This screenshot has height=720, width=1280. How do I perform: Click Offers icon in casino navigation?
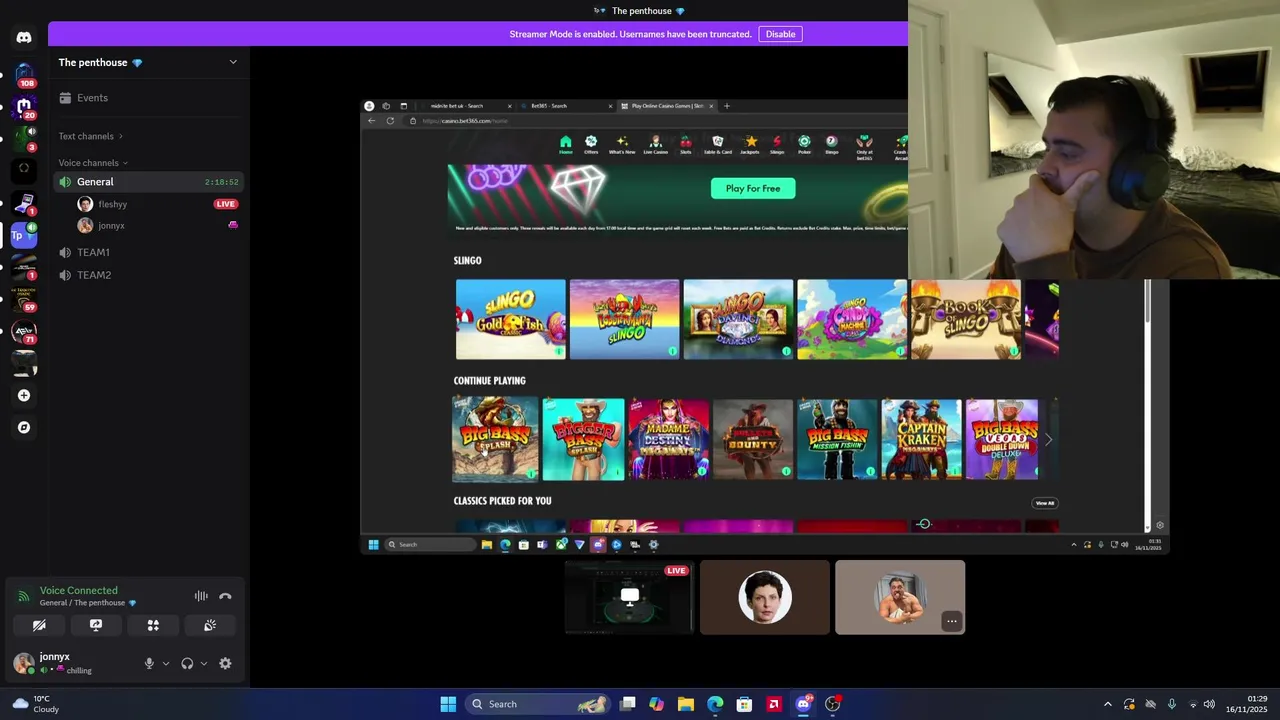(591, 145)
